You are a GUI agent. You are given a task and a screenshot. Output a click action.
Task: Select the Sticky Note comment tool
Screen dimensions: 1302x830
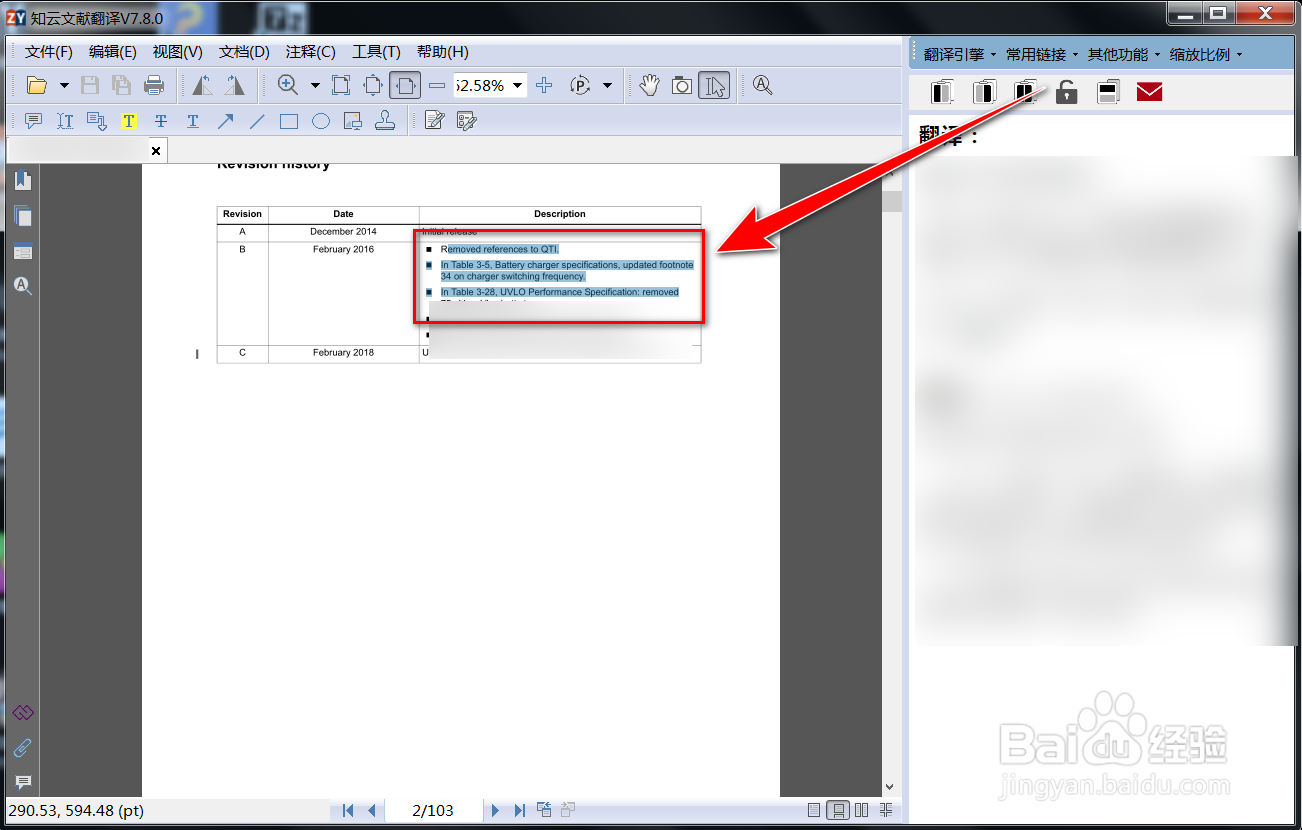[x=33, y=121]
